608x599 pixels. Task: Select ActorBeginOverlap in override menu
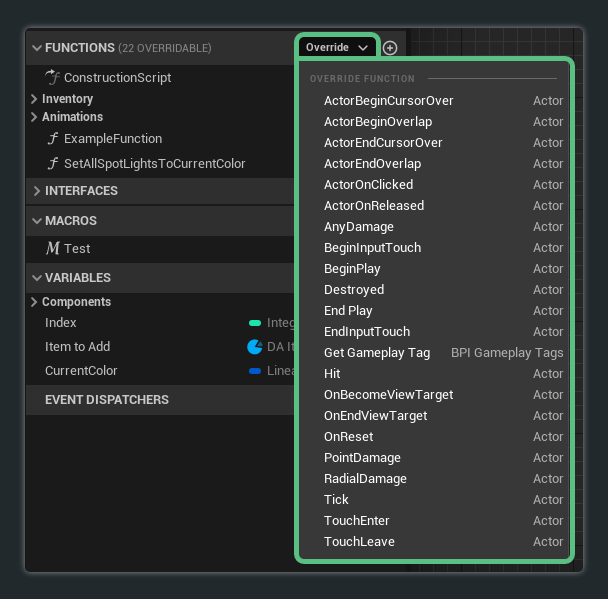point(378,122)
